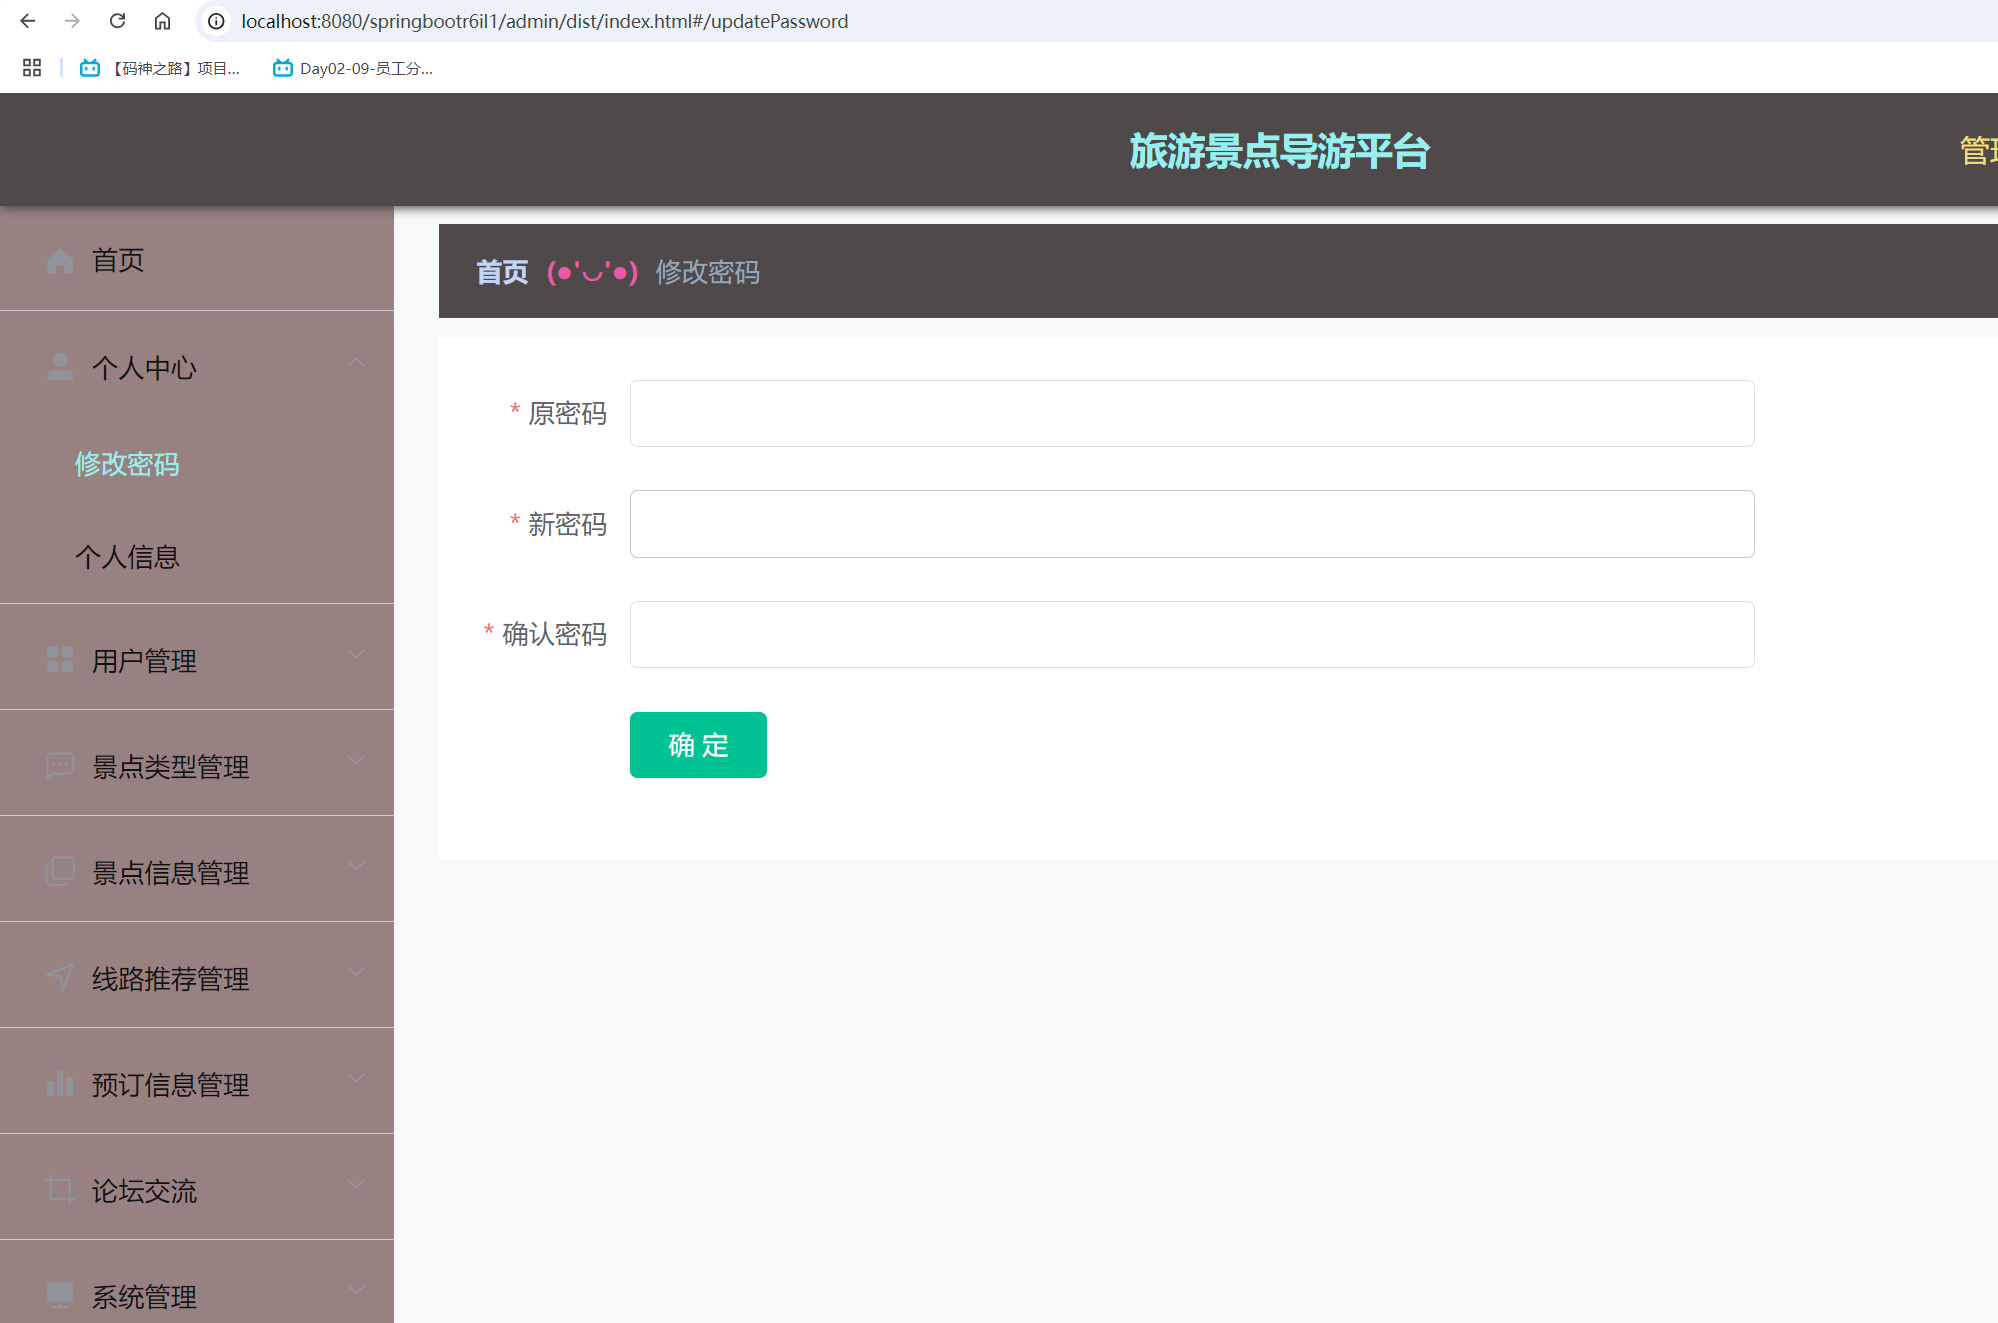Expand the 论坛交流 section
1998x1323 pixels.
pyautogui.click(x=356, y=1184)
